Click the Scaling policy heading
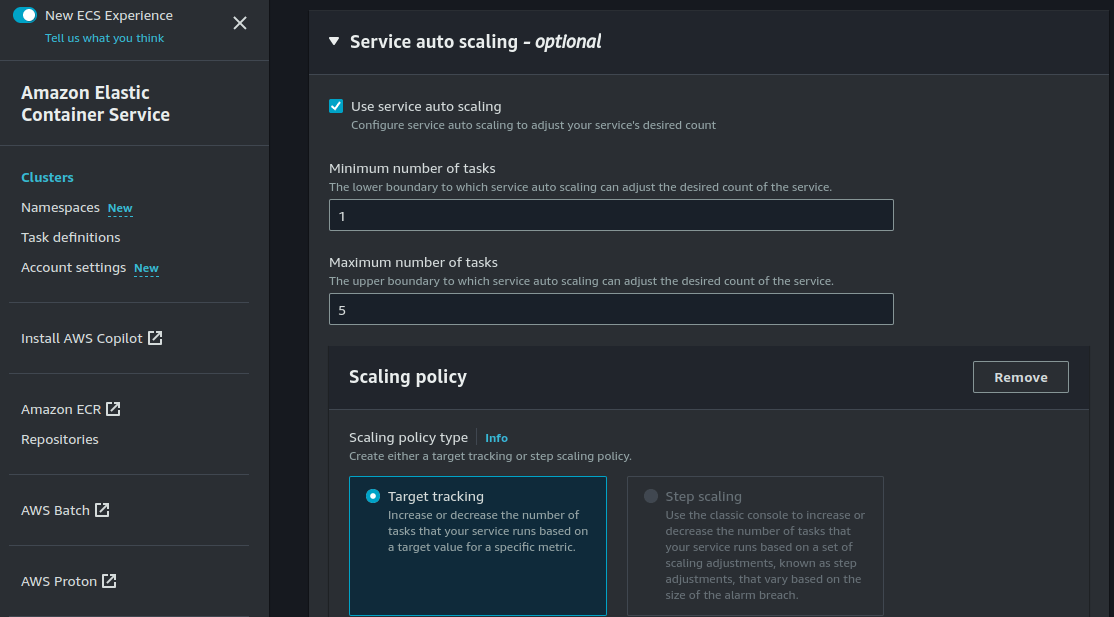 click(408, 377)
